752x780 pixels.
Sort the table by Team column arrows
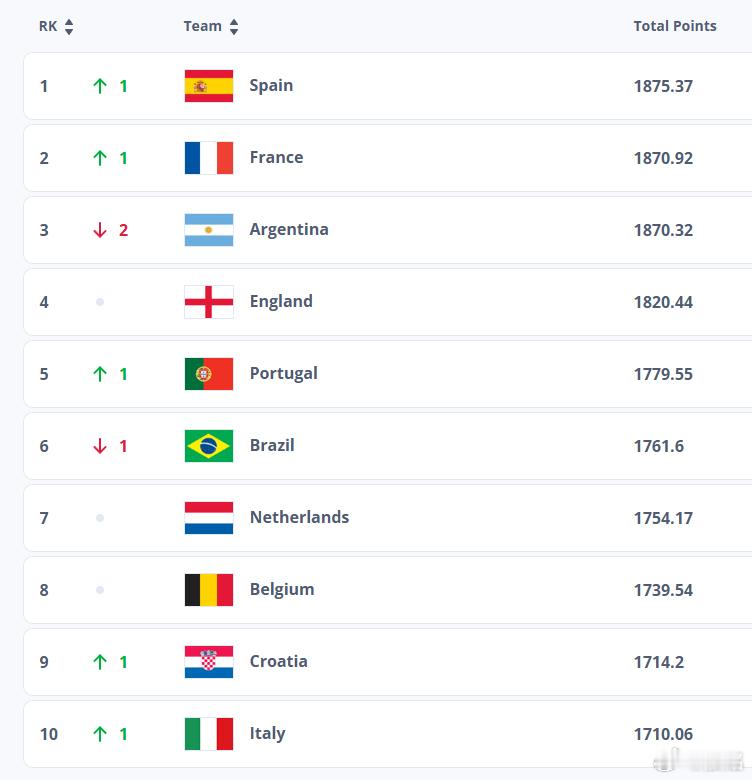pos(234,27)
